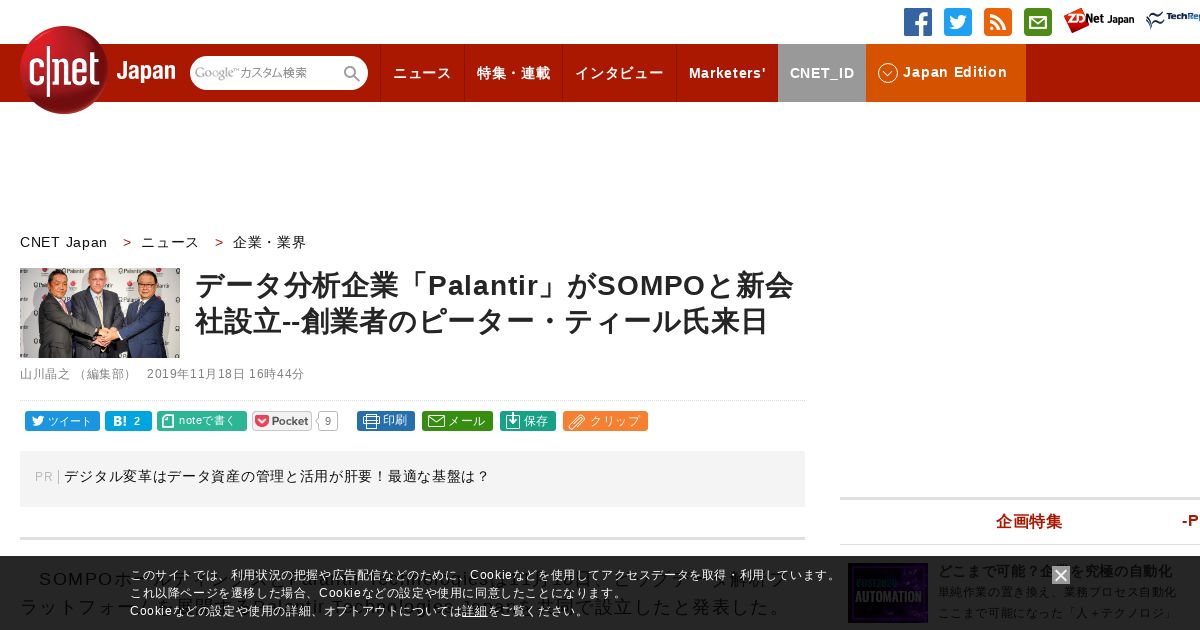Screen dimensions: 1200x630
Task: Go to 企業・業界 breadcrumb link
Action: pos(270,242)
